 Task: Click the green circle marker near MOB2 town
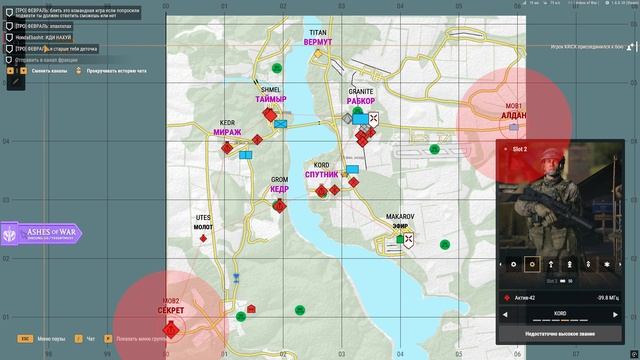(241, 316)
